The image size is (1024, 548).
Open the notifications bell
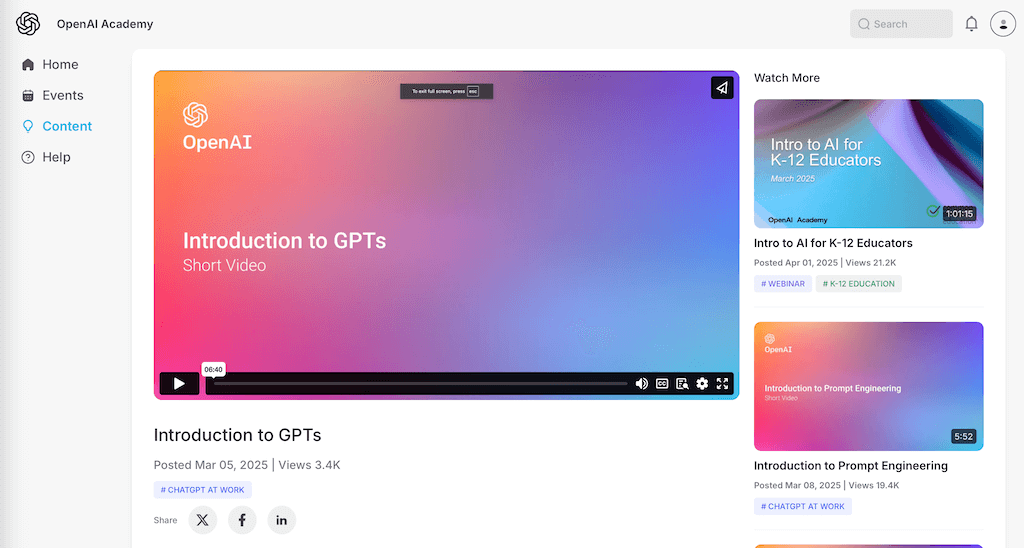tap(971, 24)
